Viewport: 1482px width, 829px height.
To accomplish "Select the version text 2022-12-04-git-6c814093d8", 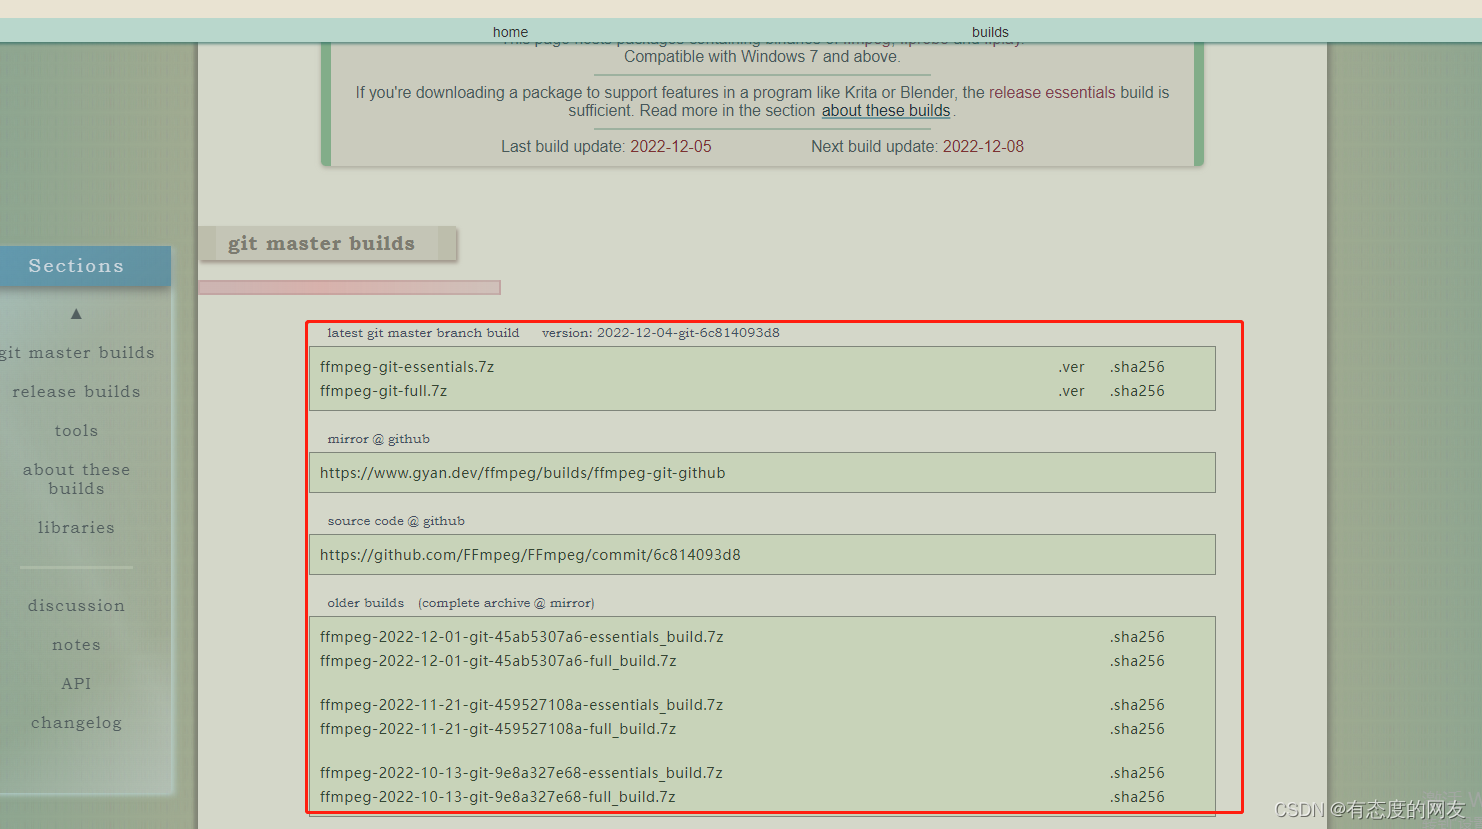I will click(688, 333).
